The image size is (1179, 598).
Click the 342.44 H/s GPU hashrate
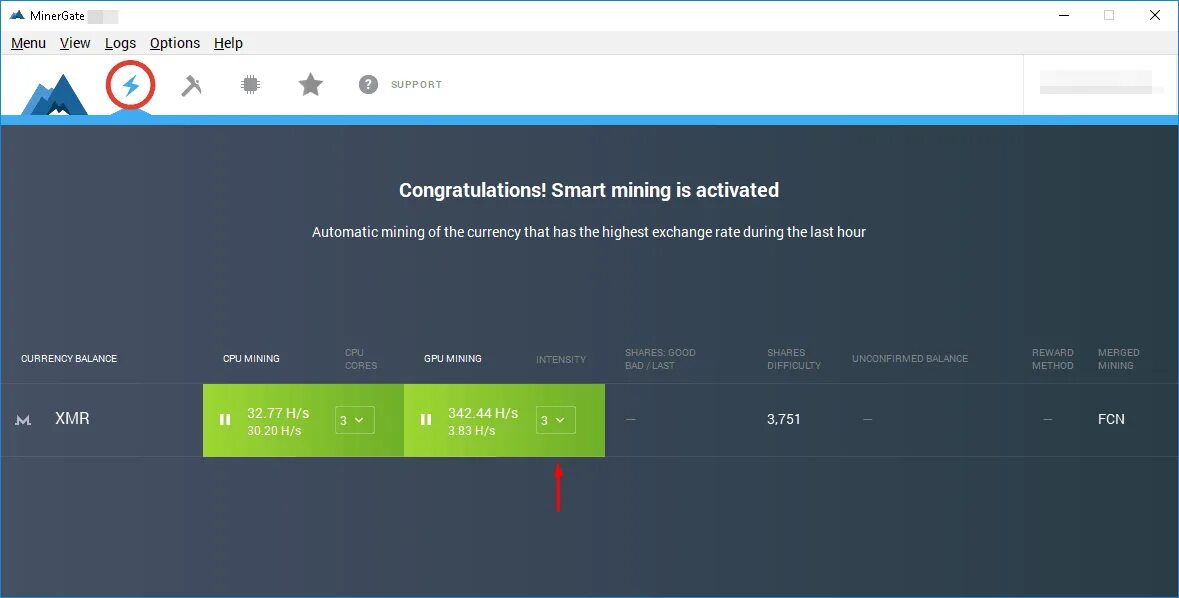coord(483,413)
